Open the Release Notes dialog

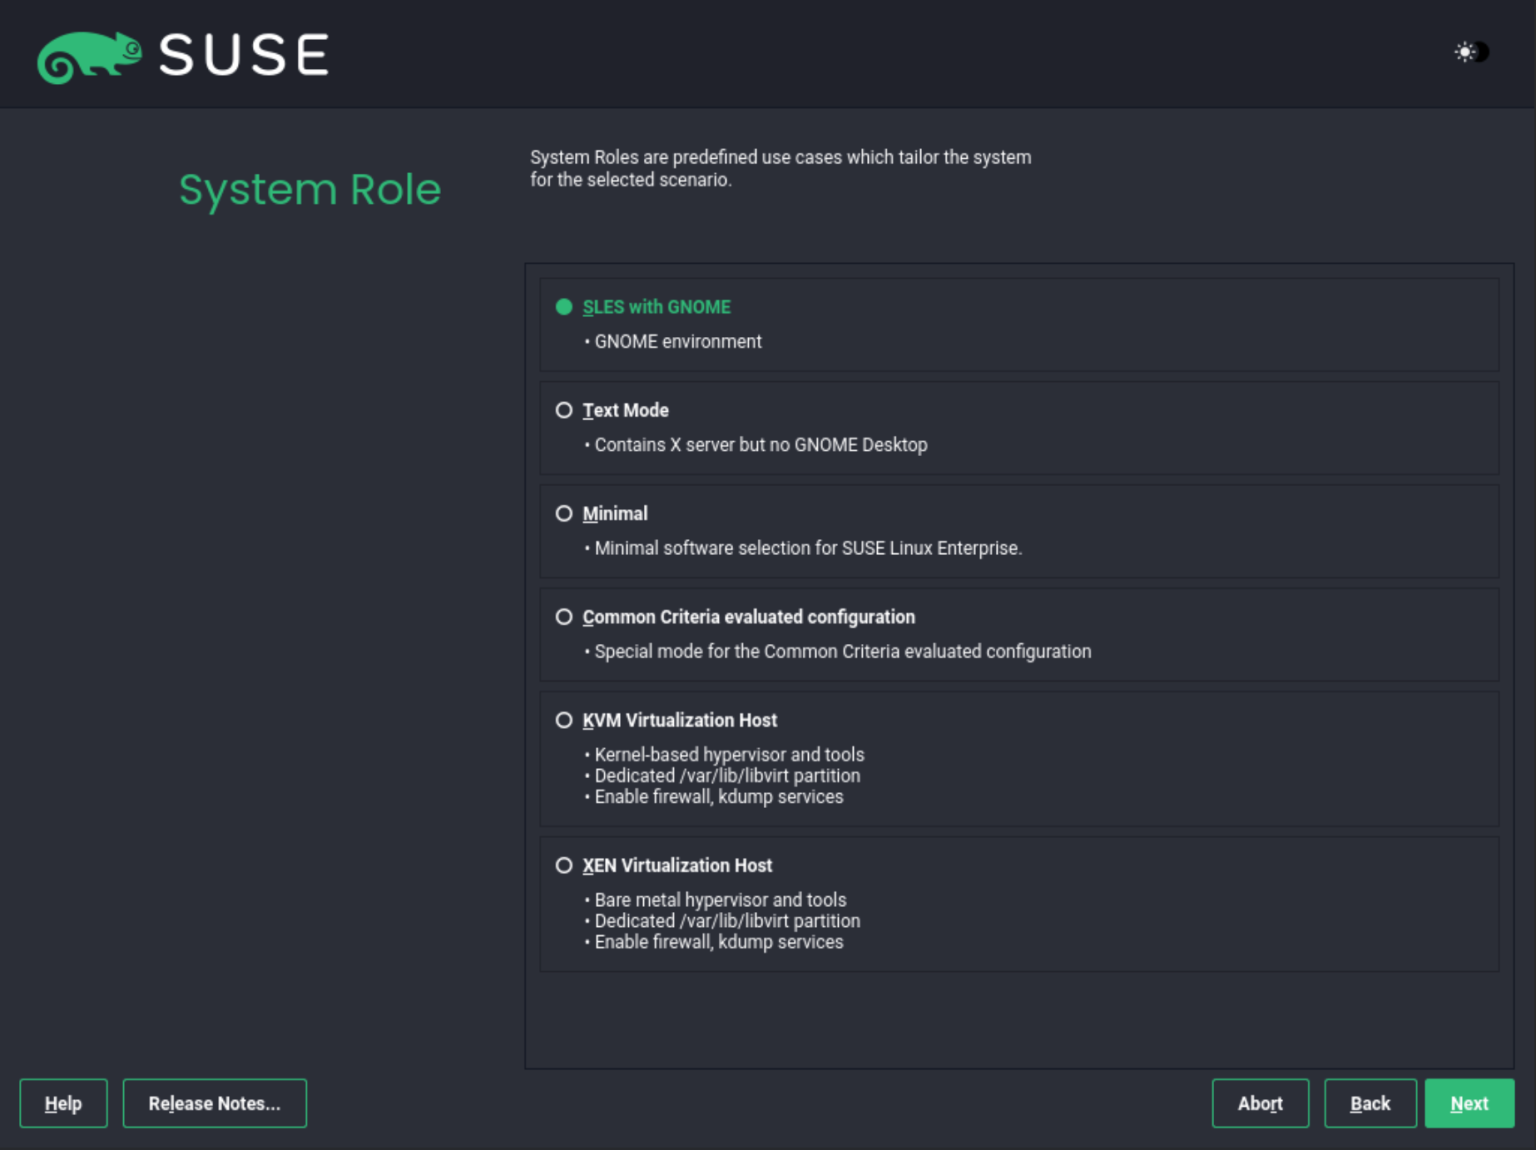point(214,1103)
